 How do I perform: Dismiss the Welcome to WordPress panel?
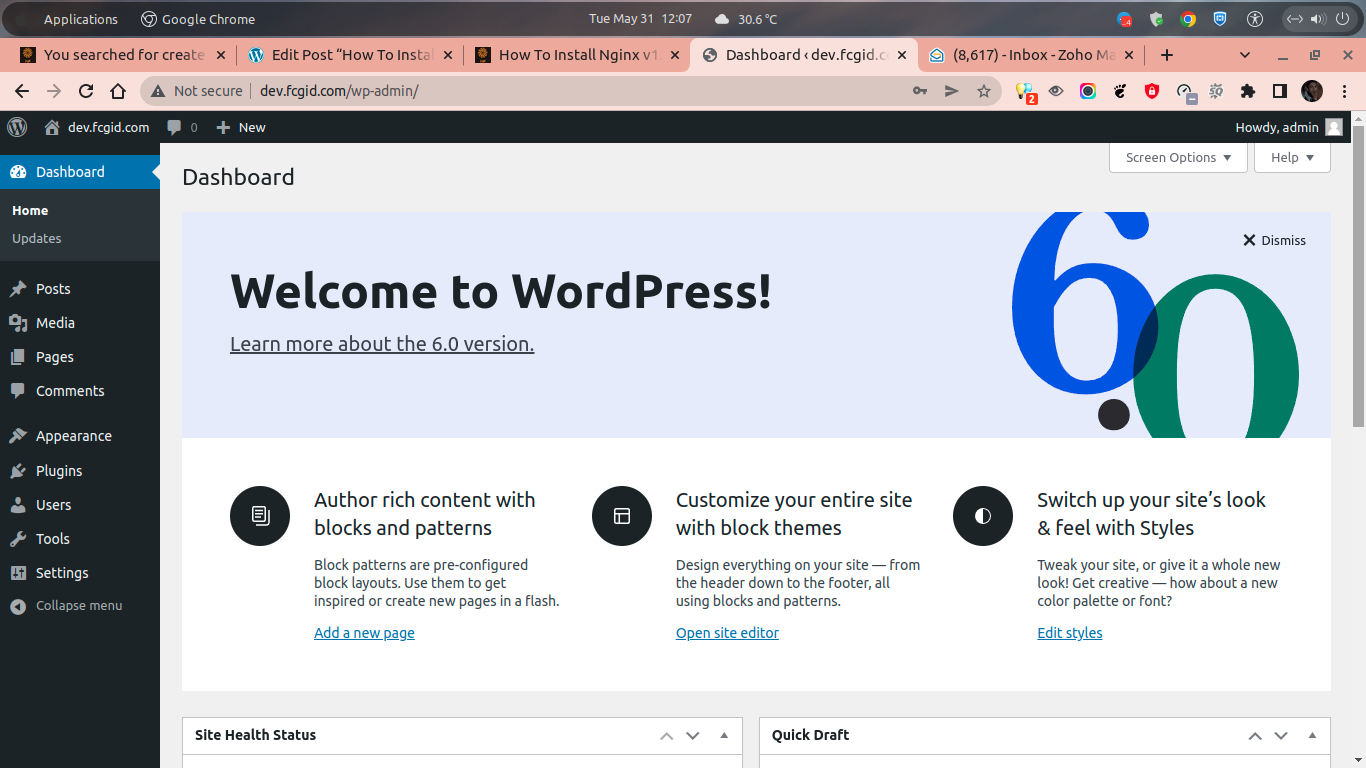[1274, 241]
